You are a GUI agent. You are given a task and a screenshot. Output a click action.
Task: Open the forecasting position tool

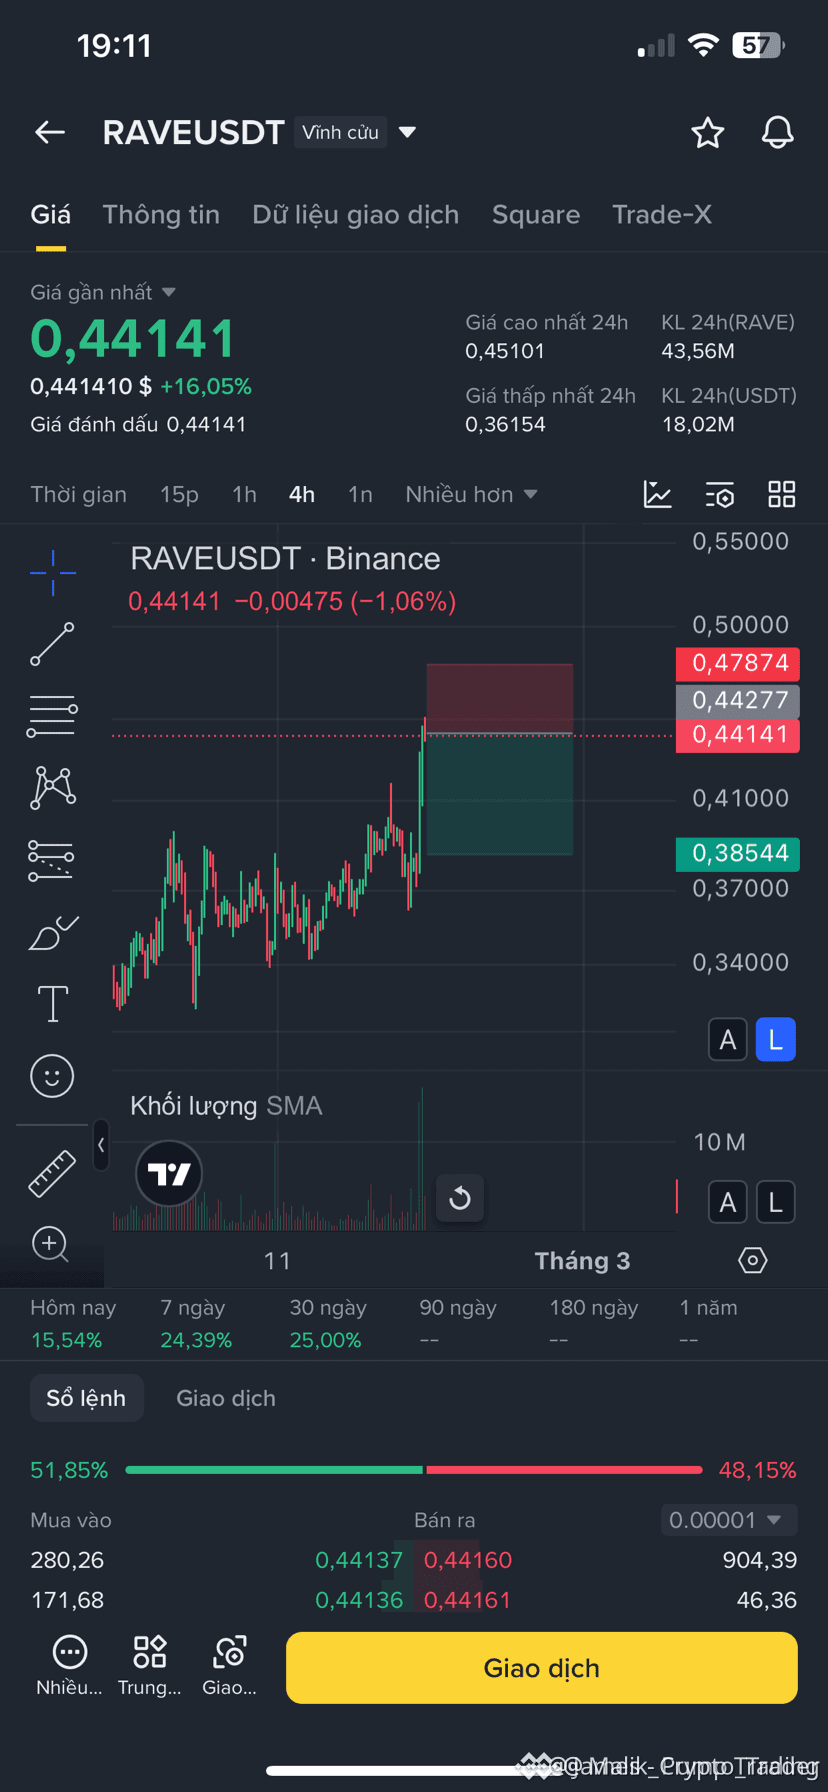pyautogui.click(x=51, y=860)
